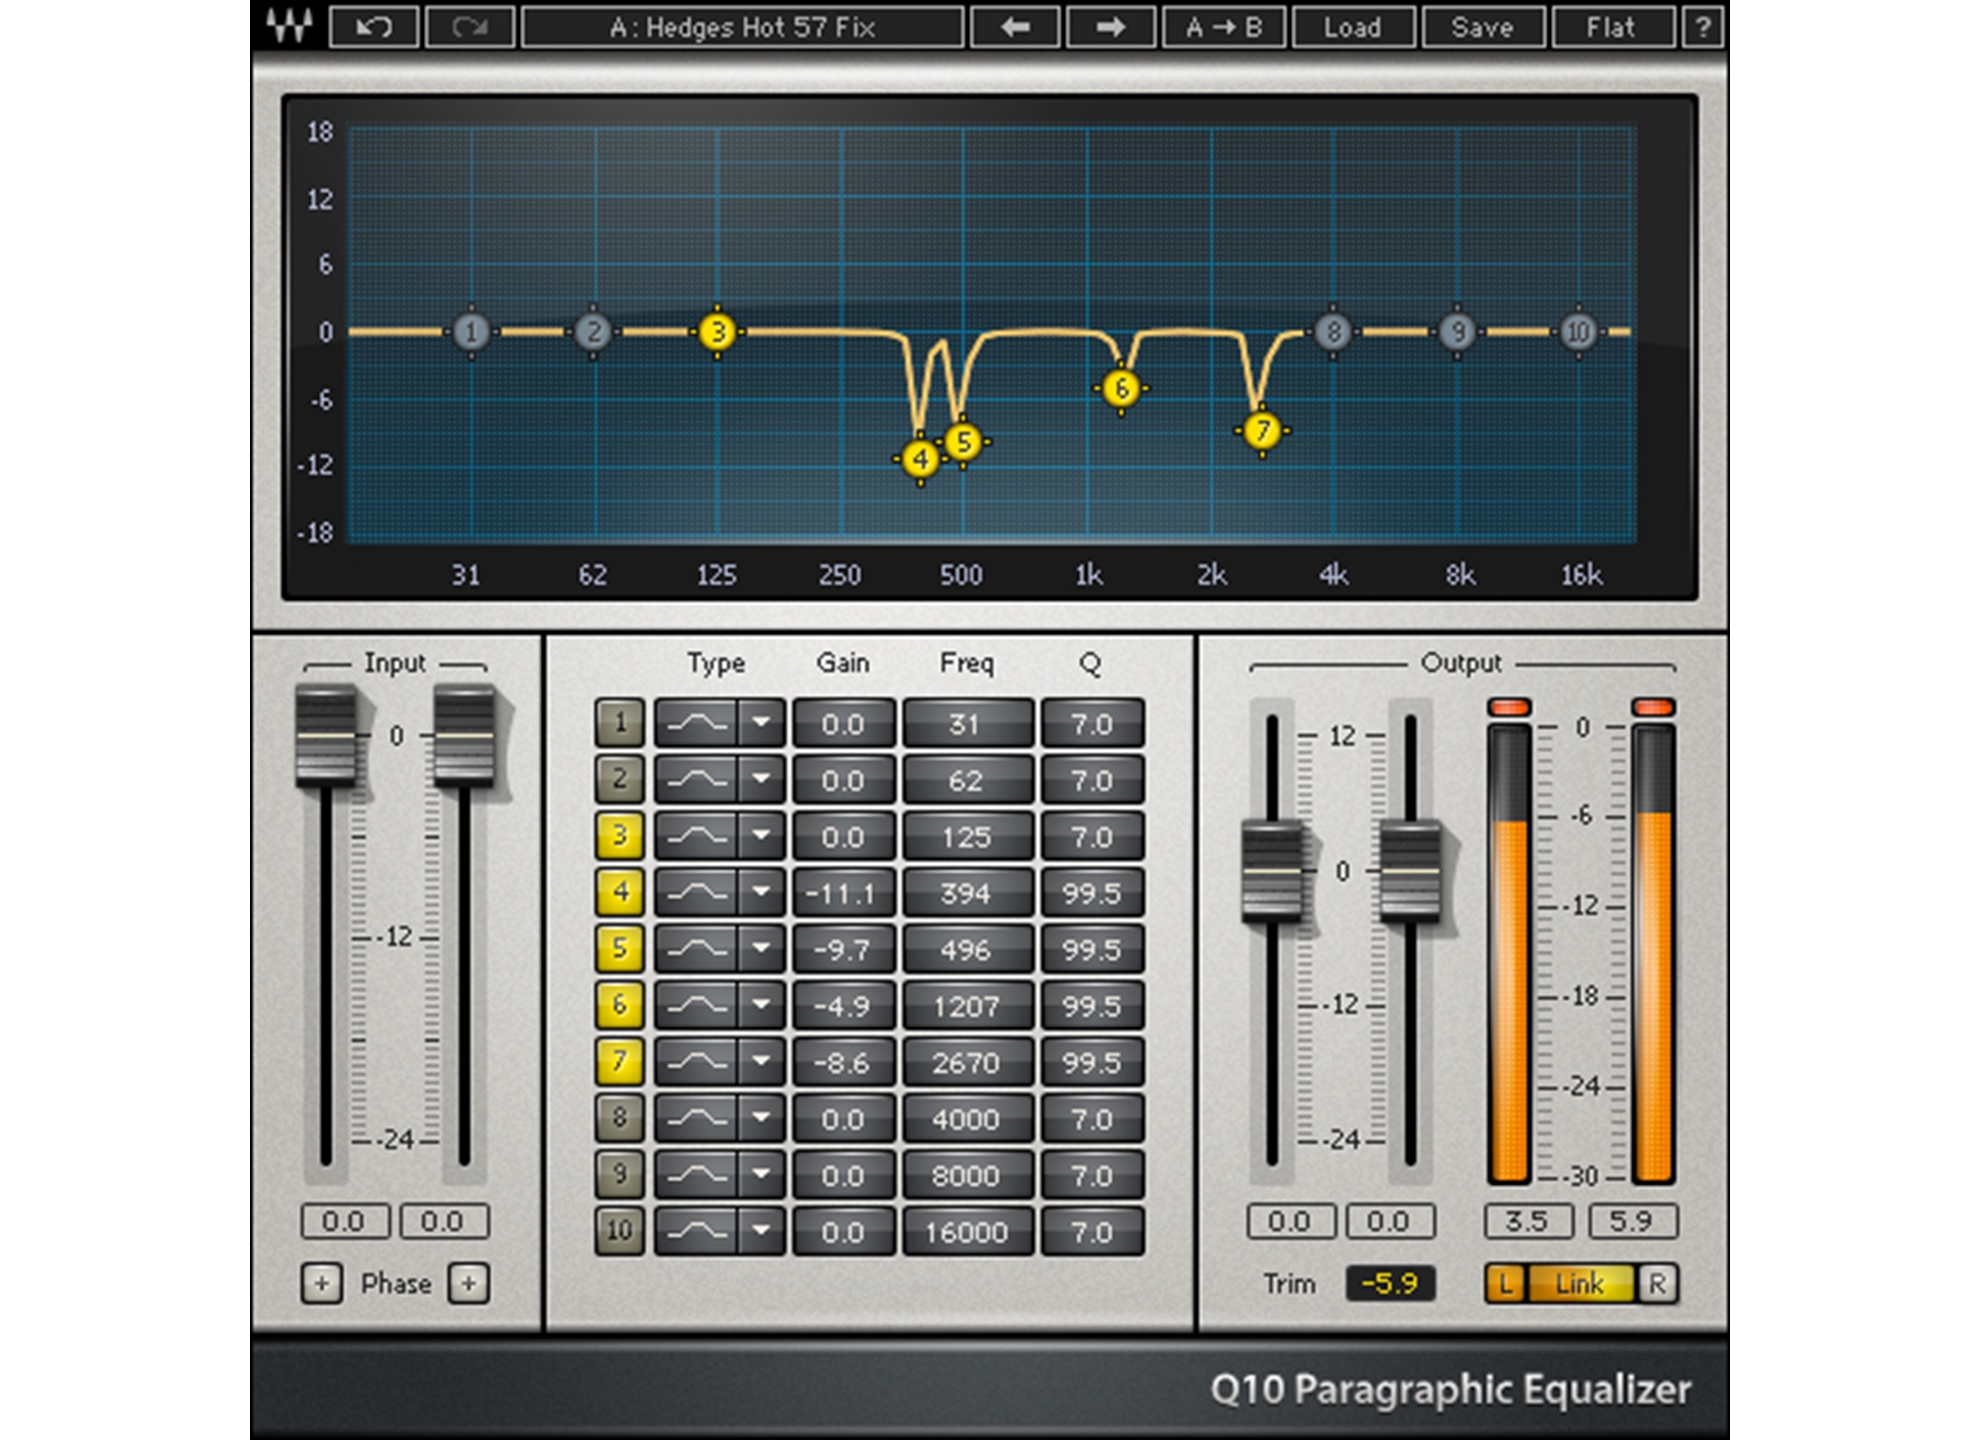Click the Waves logo icon
Screen dimensions: 1980x1440
(x=289, y=25)
